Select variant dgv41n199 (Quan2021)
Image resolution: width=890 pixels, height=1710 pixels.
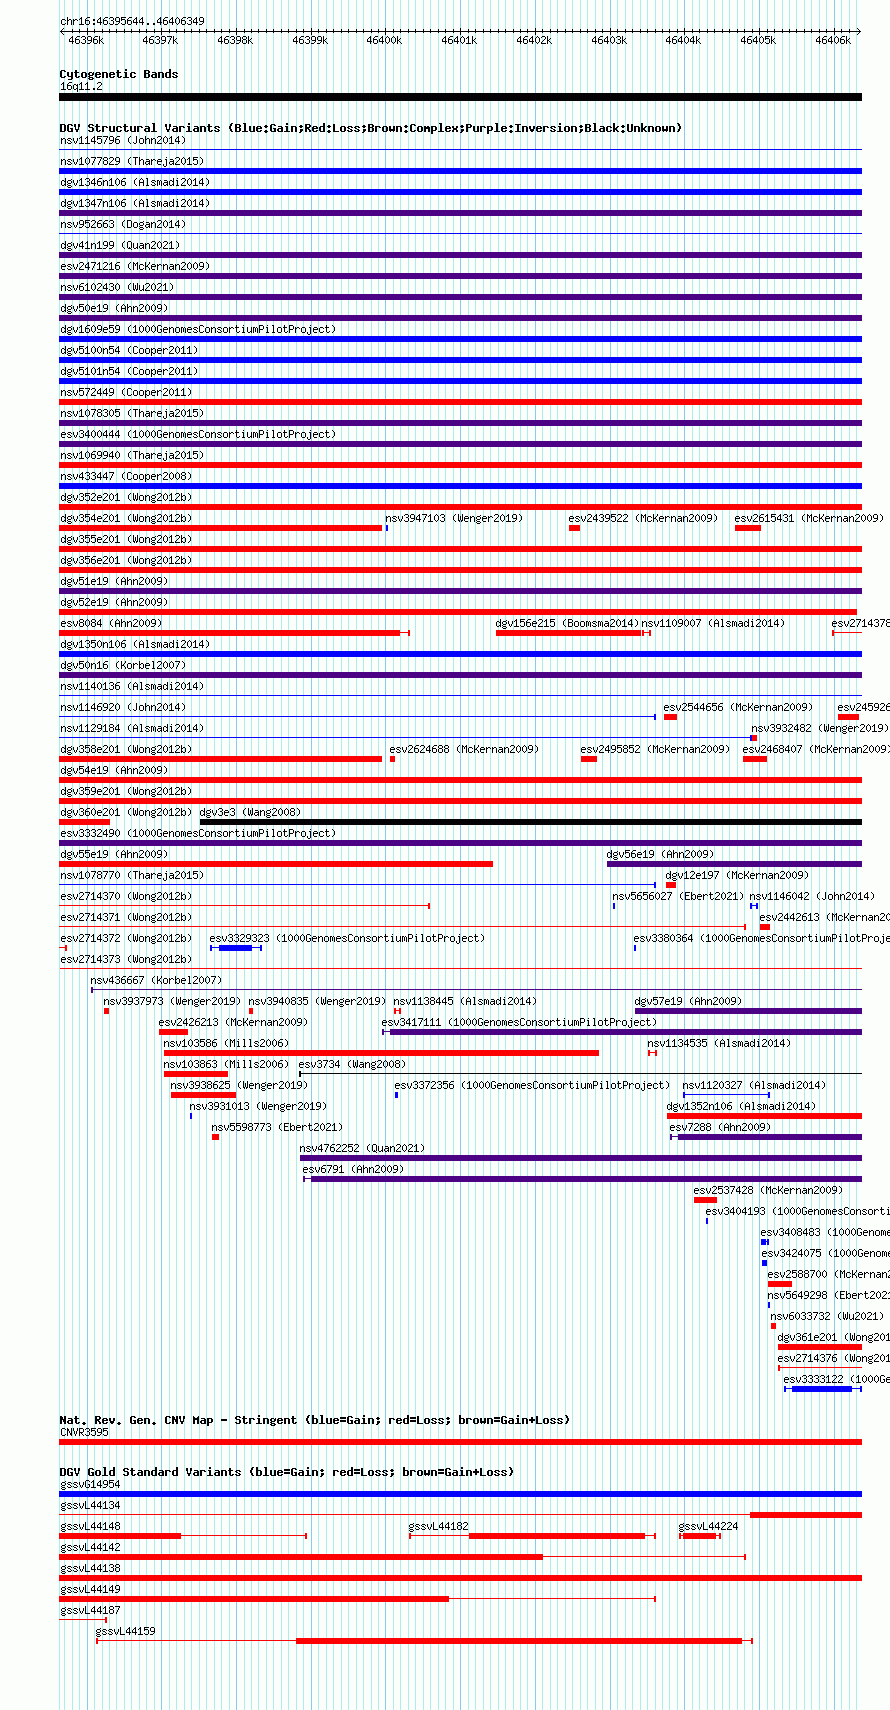point(120,245)
